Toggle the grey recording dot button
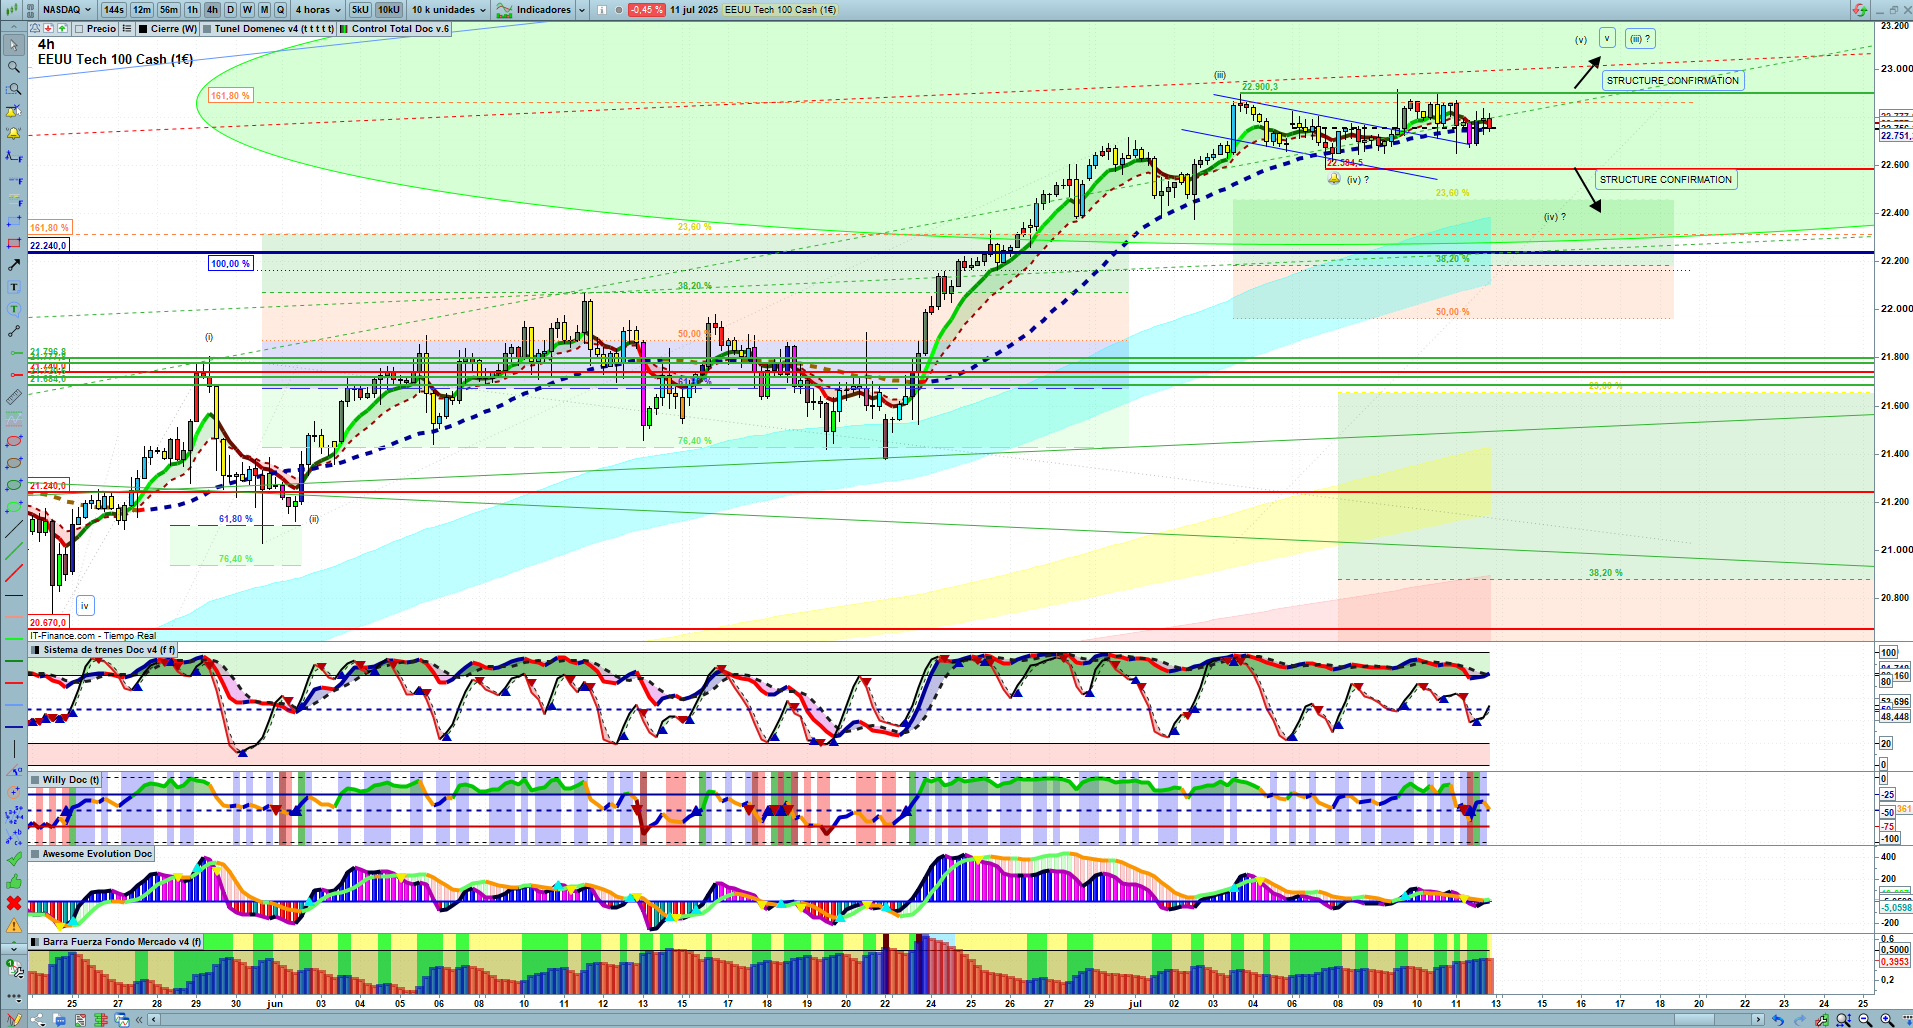 point(620,10)
